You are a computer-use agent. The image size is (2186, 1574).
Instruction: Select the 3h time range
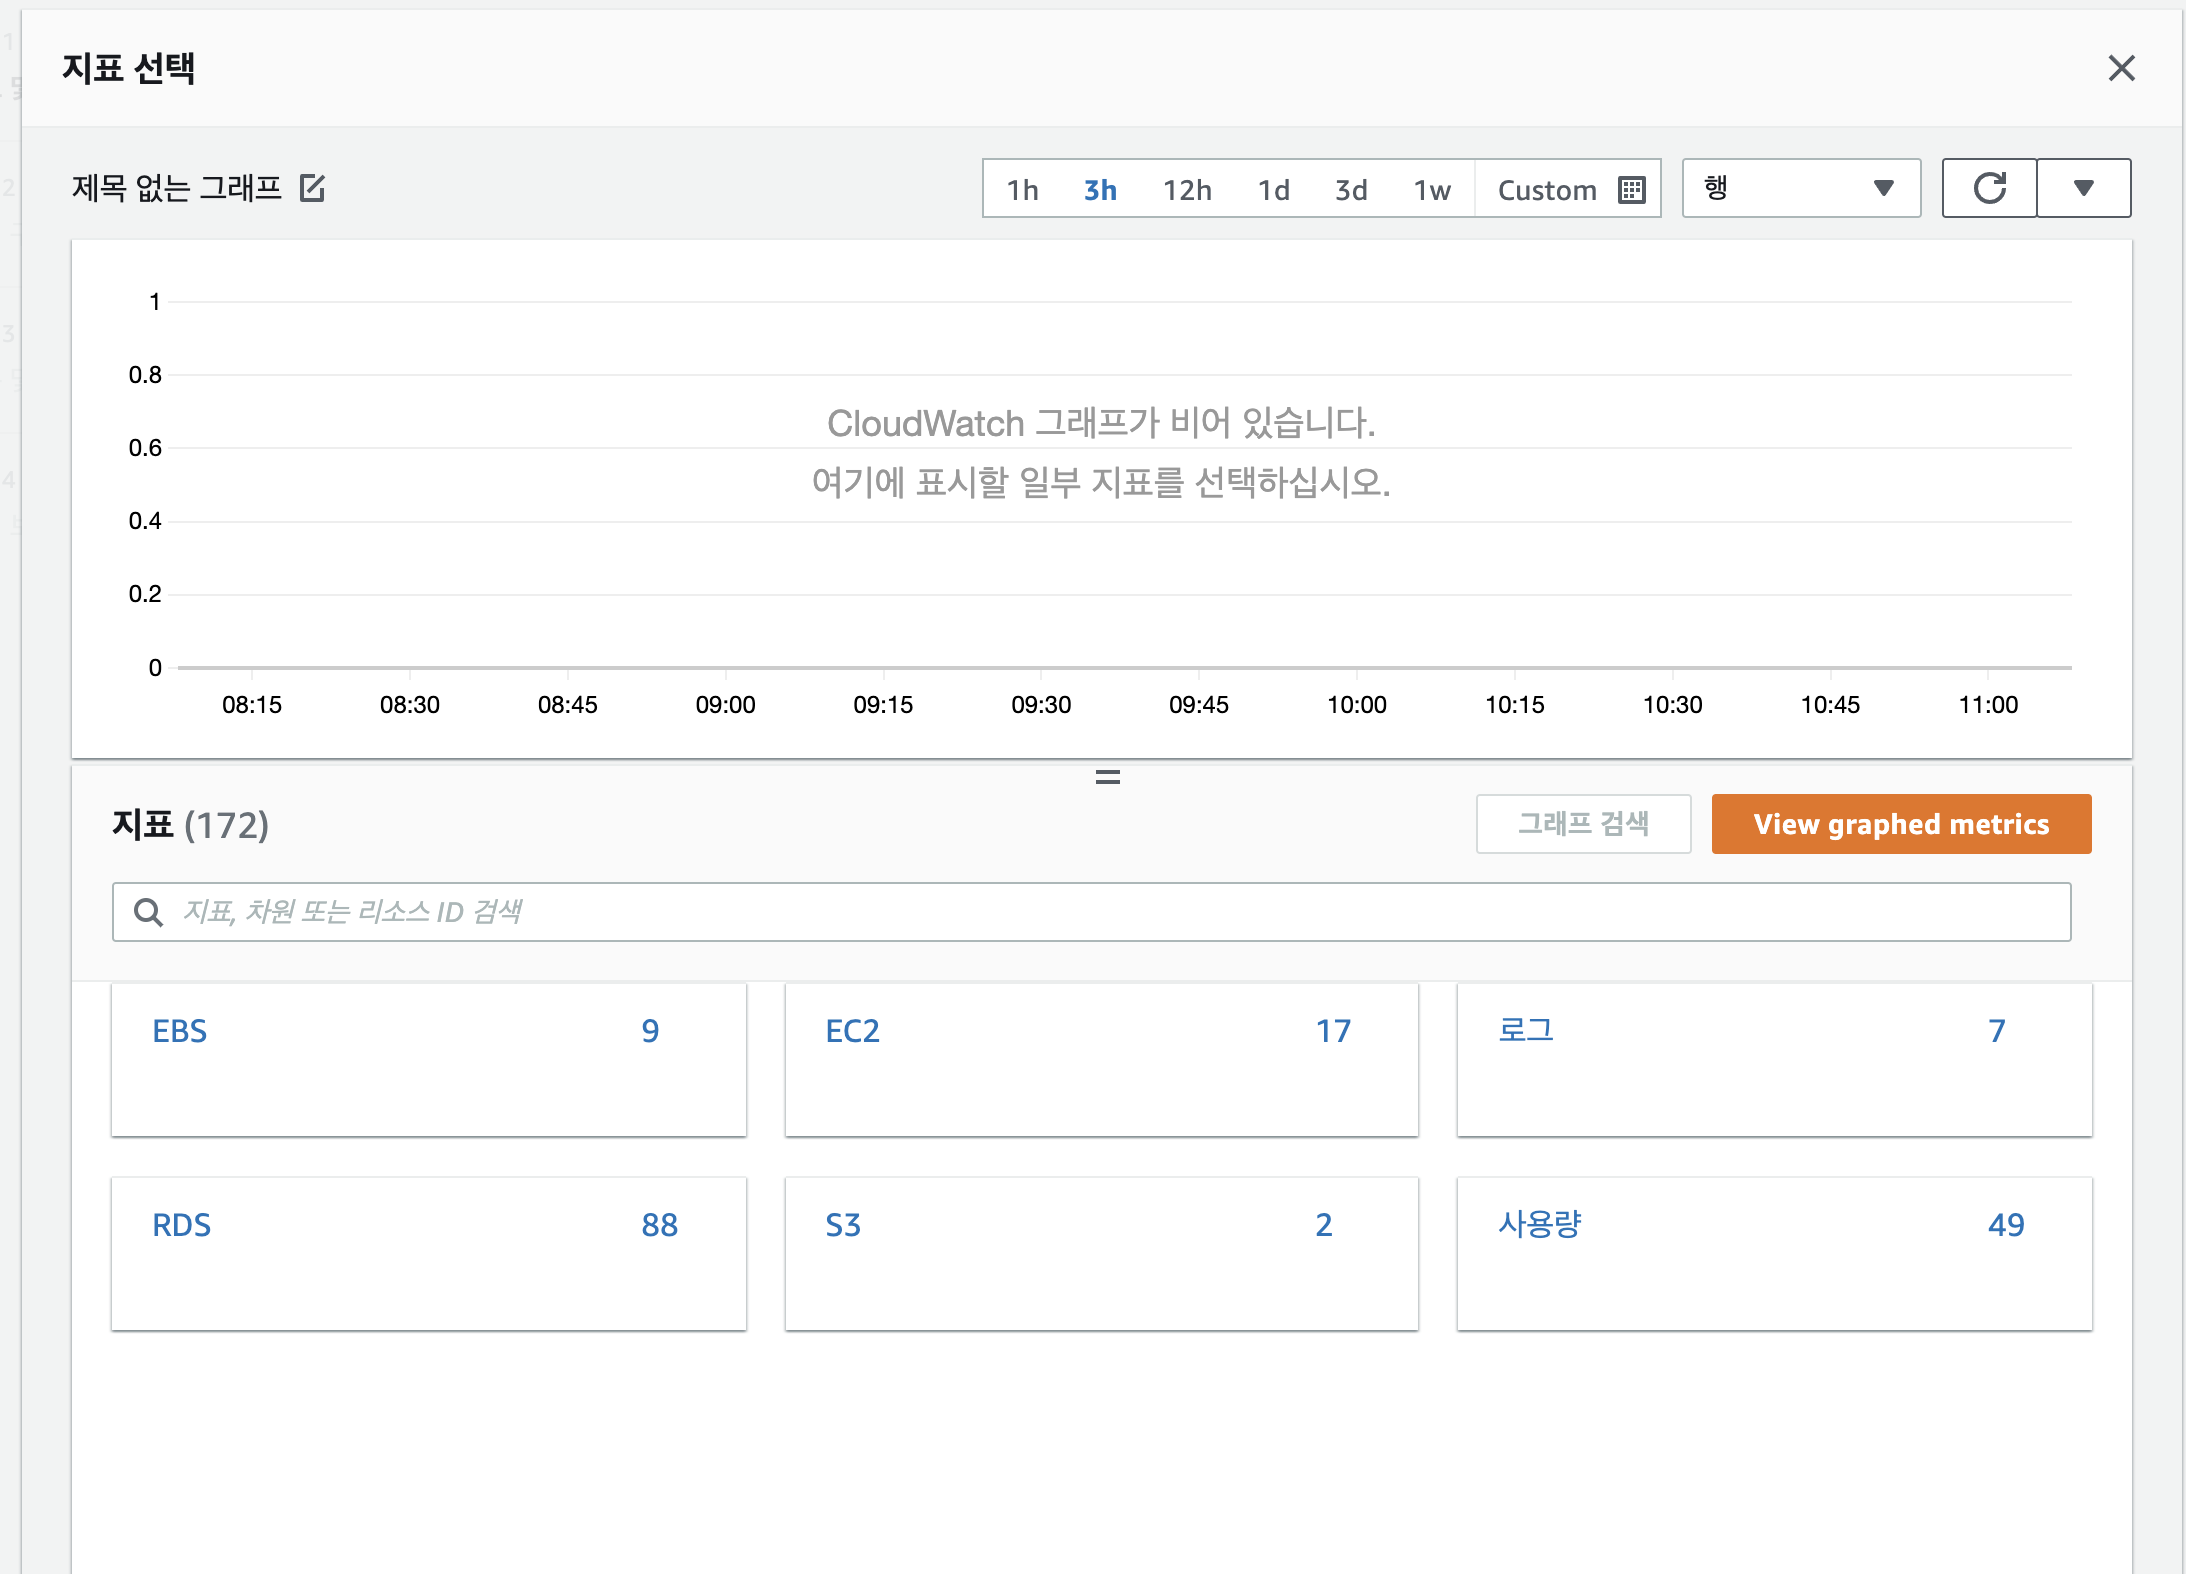[1100, 189]
